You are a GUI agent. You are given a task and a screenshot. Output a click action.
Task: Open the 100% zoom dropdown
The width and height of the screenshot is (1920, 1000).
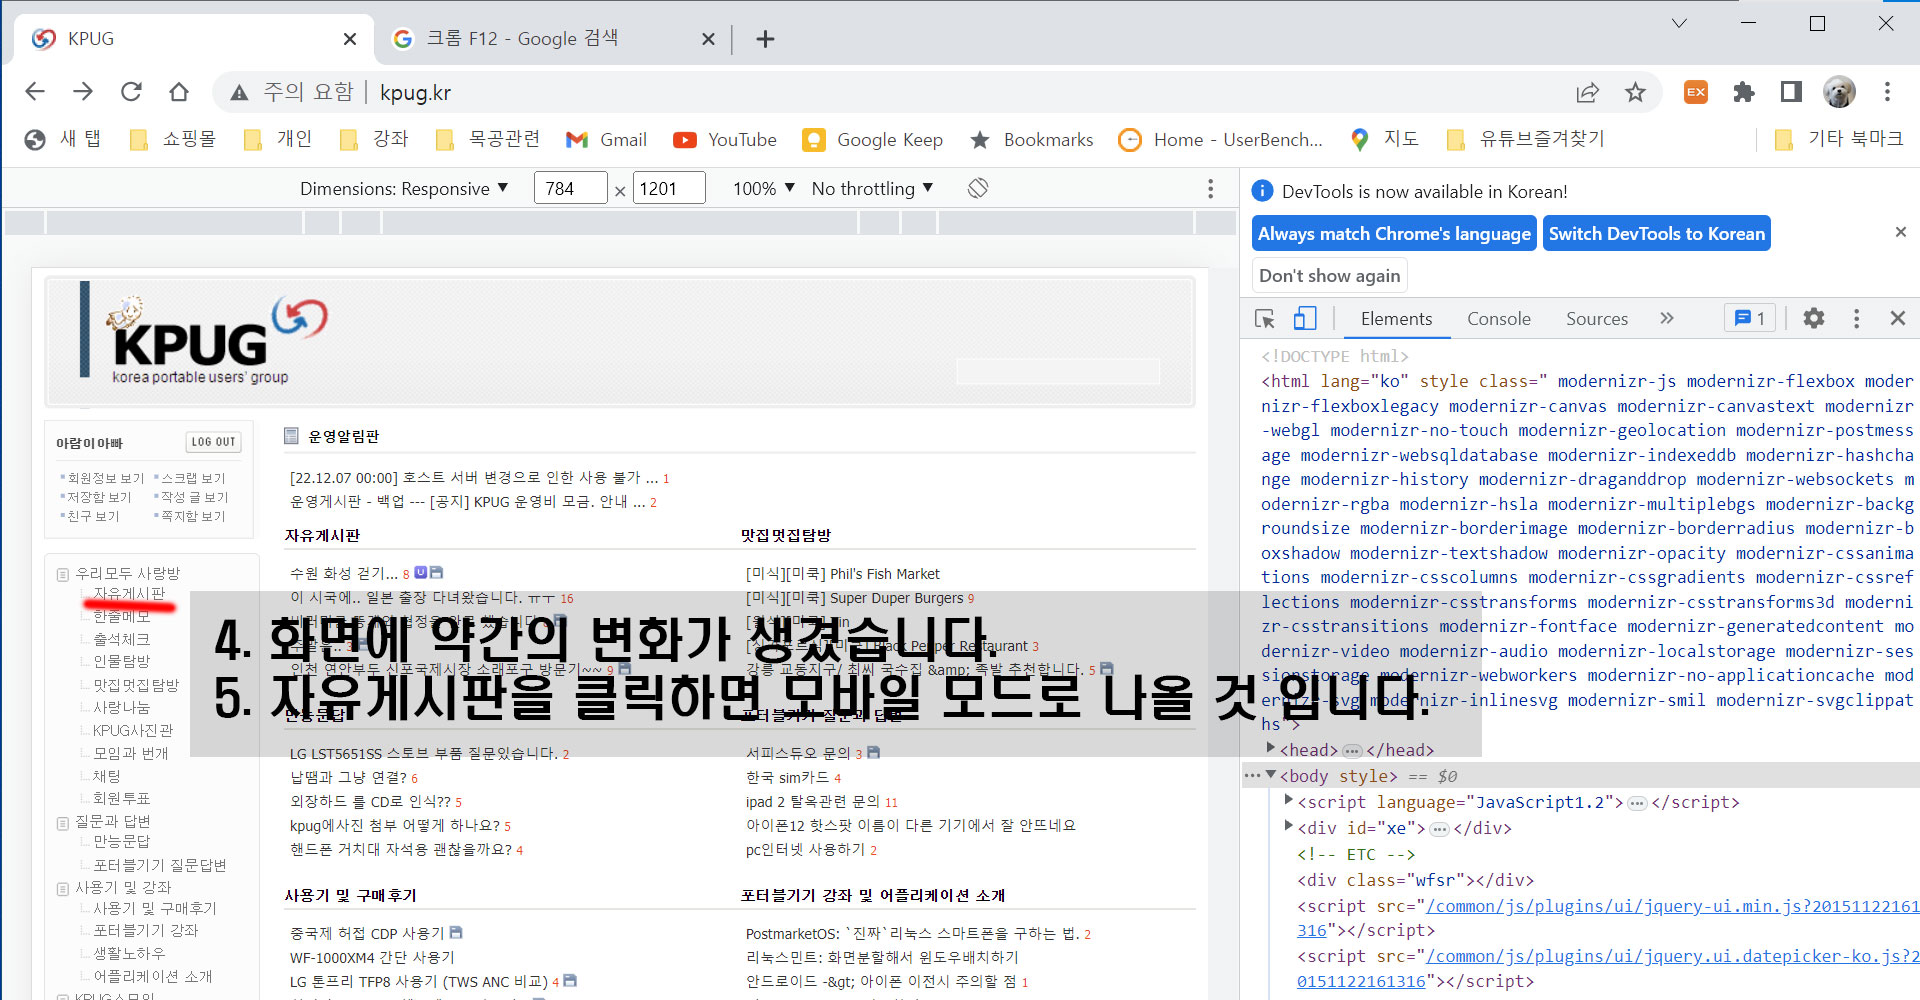point(763,188)
